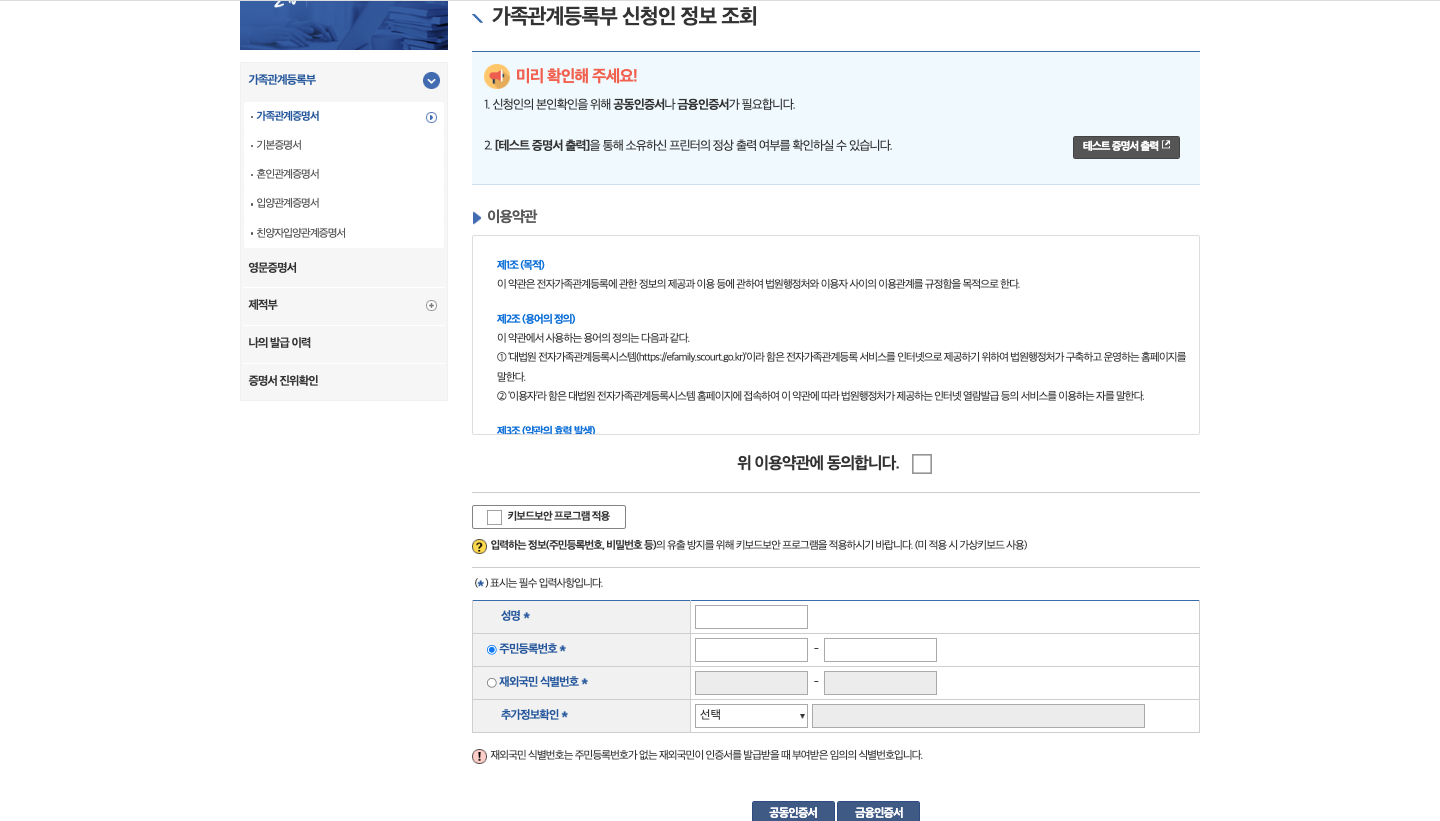Viewport: 1440px width, 821px height.
Task: Click the second 주민등록번호 input field
Action: 880,650
